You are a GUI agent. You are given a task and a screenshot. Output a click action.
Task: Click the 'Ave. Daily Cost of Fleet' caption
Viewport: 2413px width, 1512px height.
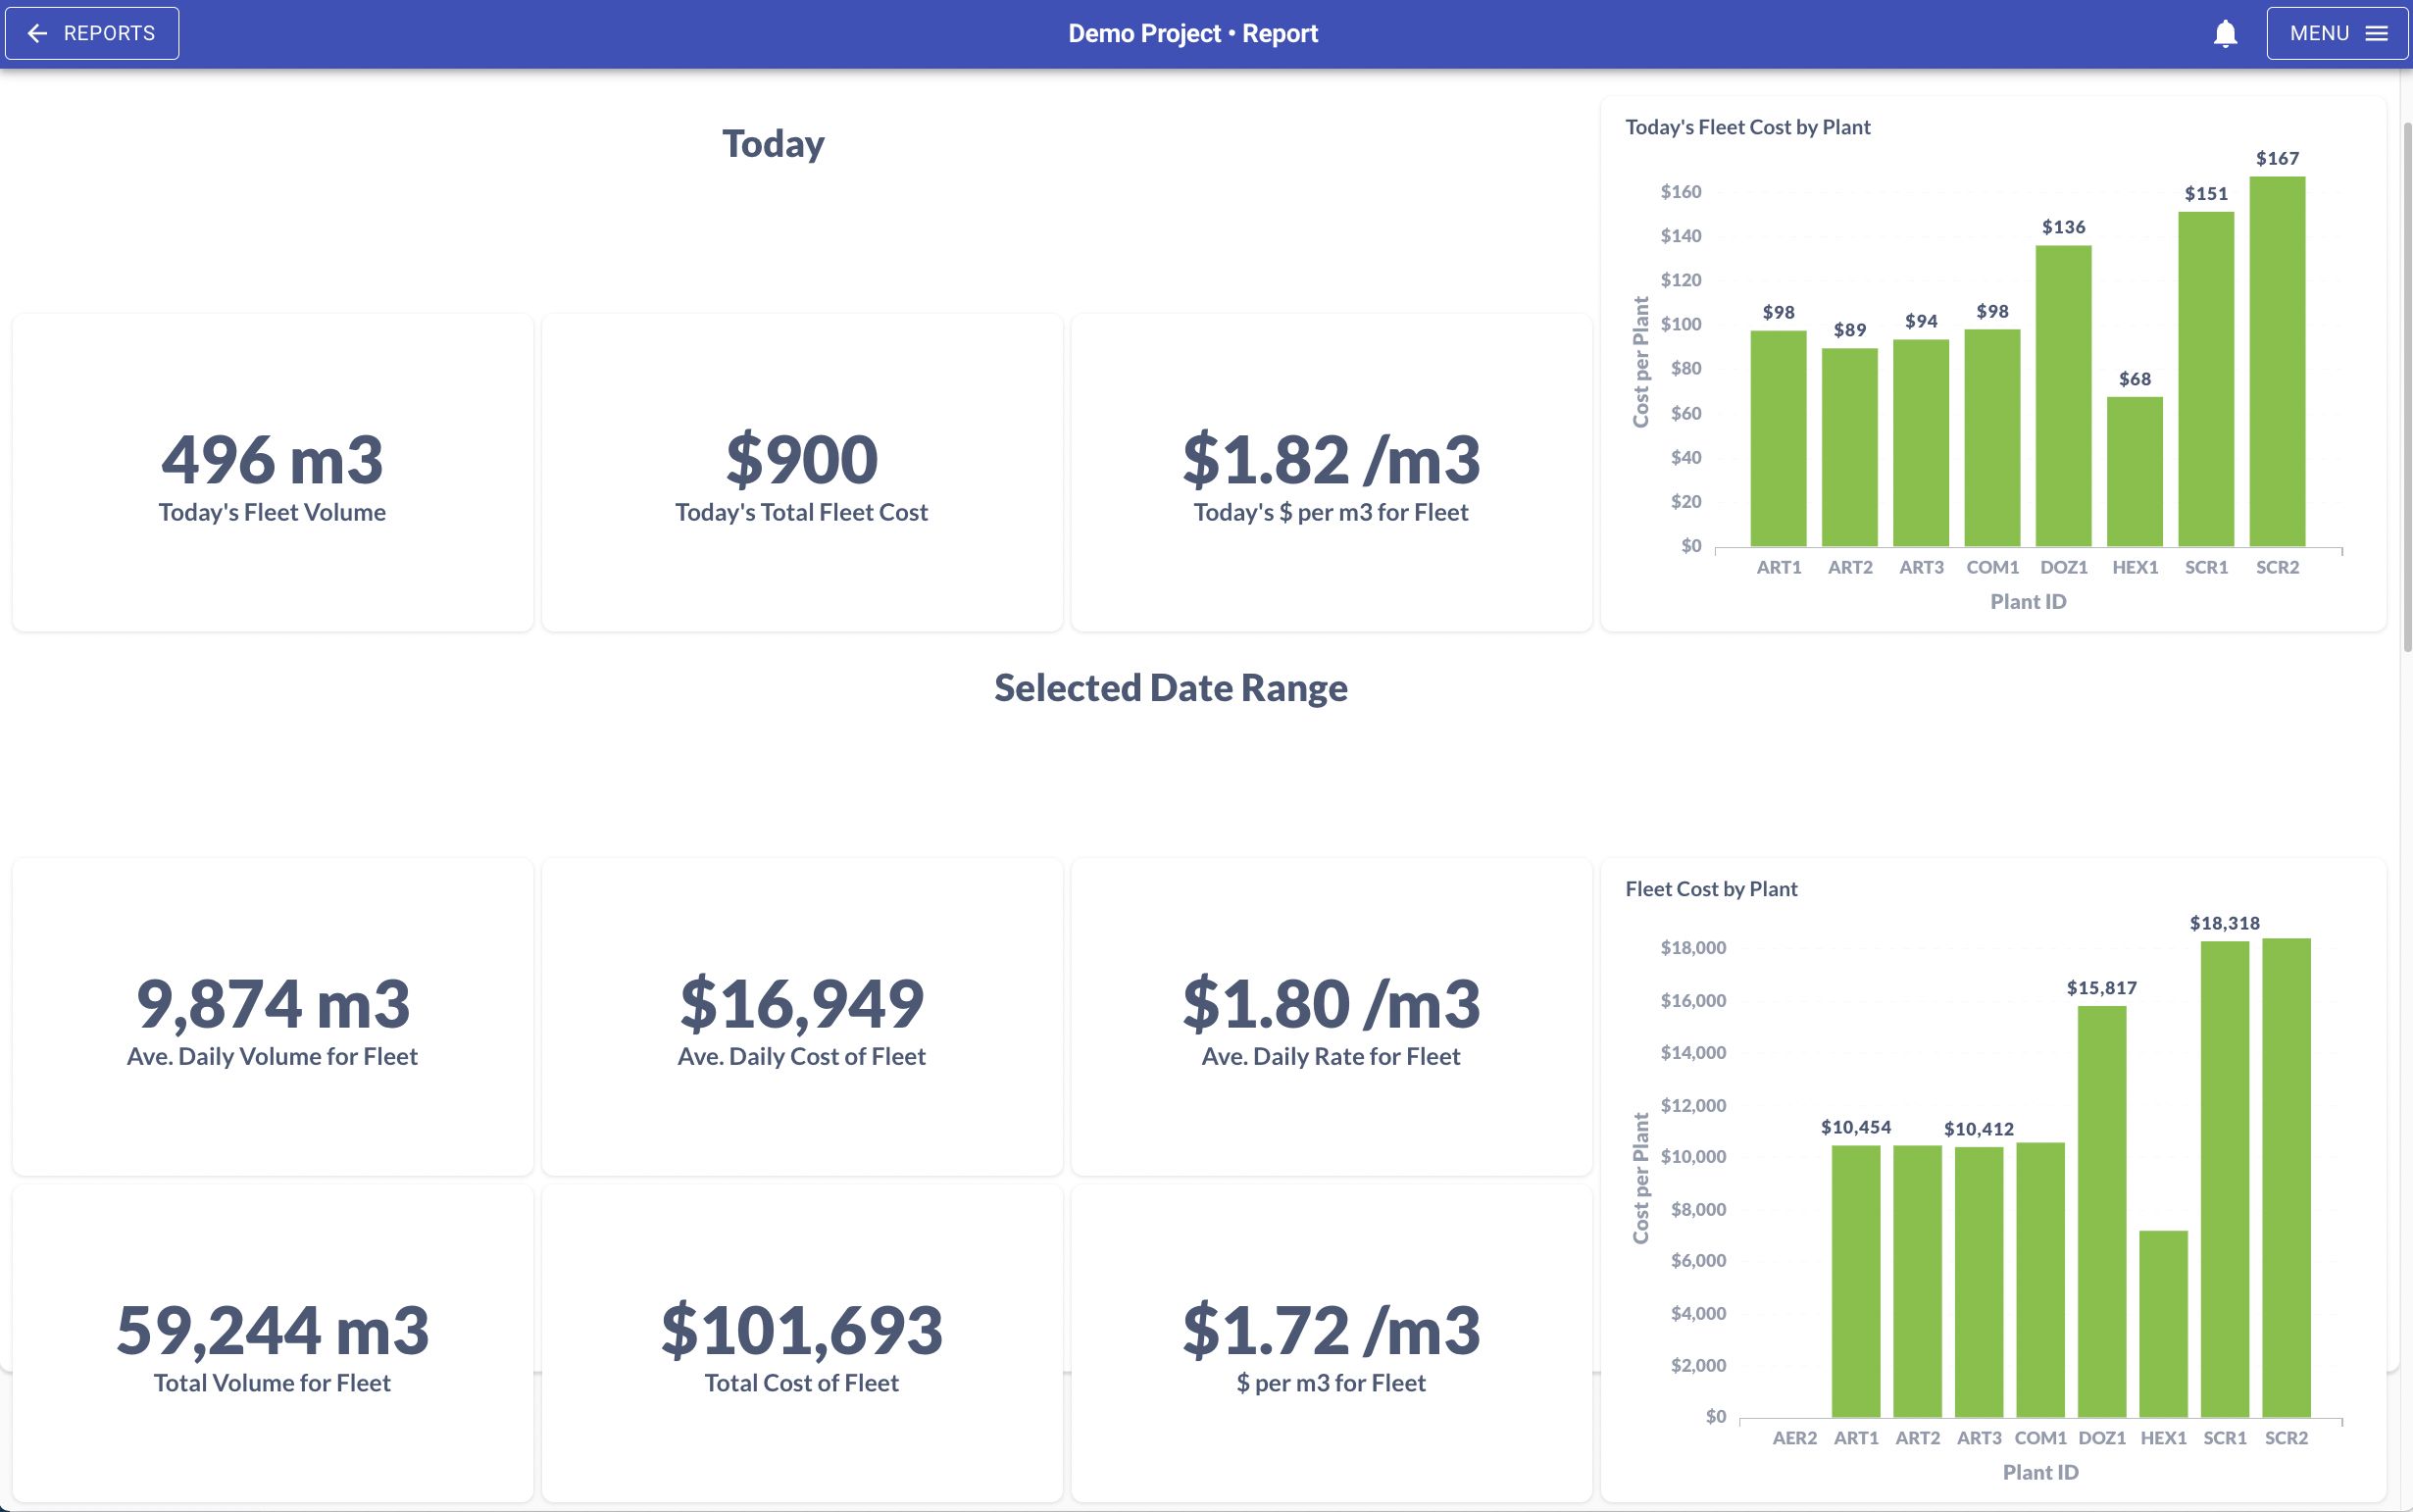pyautogui.click(x=802, y=1057)
